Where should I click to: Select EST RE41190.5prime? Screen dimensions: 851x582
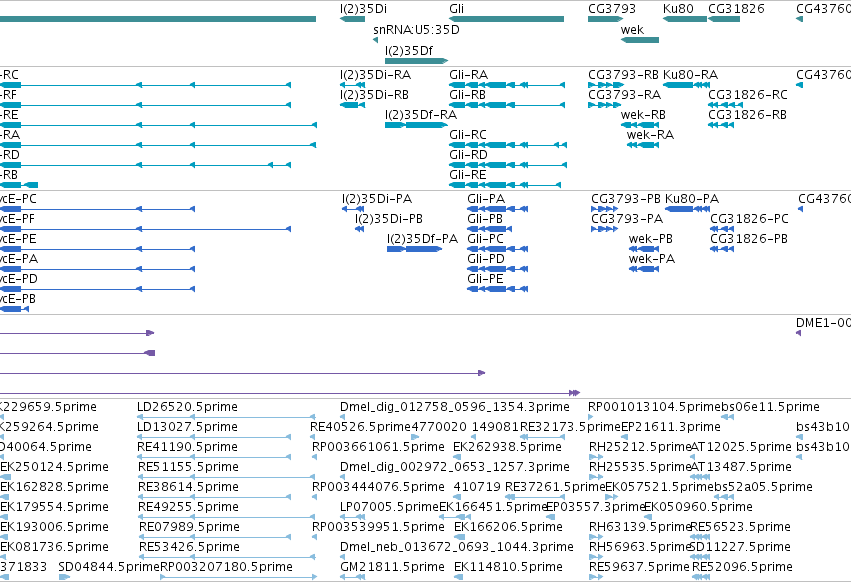coord(187,447)
